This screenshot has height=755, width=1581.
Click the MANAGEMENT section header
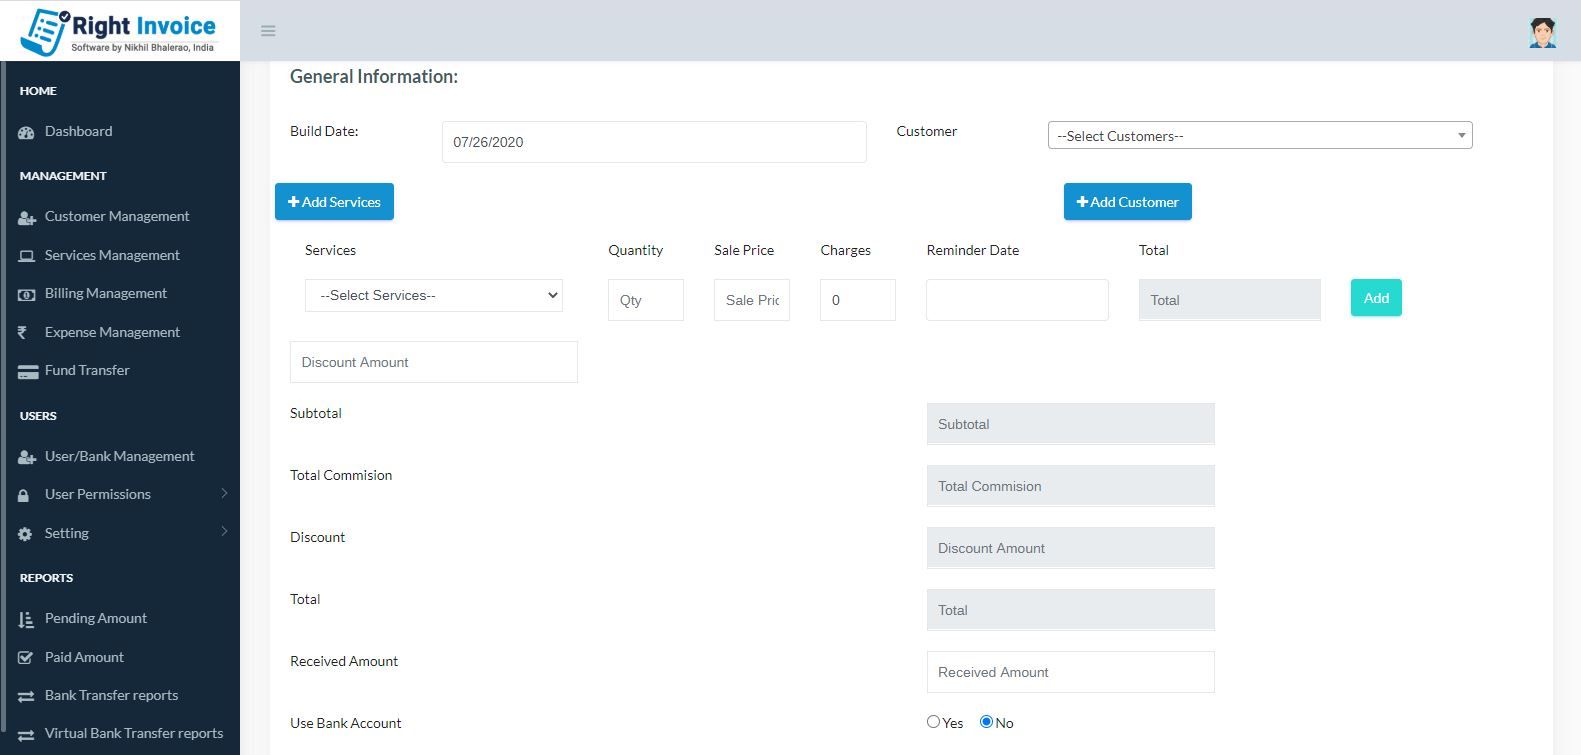pos(63,176)
